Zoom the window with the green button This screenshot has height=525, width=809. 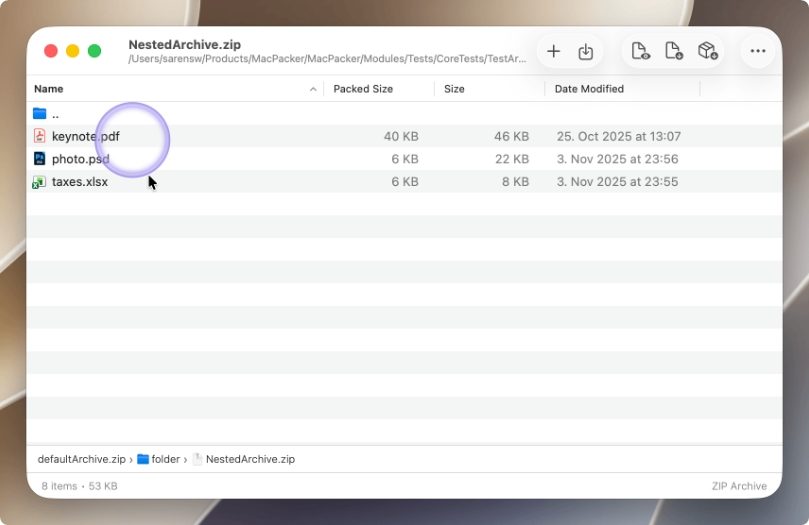94,51
